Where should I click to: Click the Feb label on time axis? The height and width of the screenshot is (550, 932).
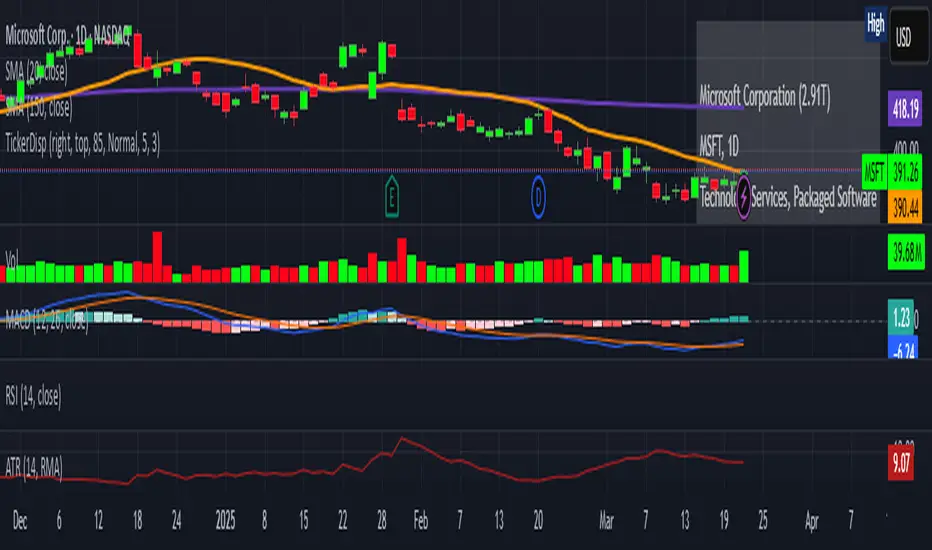pos(420,521)
